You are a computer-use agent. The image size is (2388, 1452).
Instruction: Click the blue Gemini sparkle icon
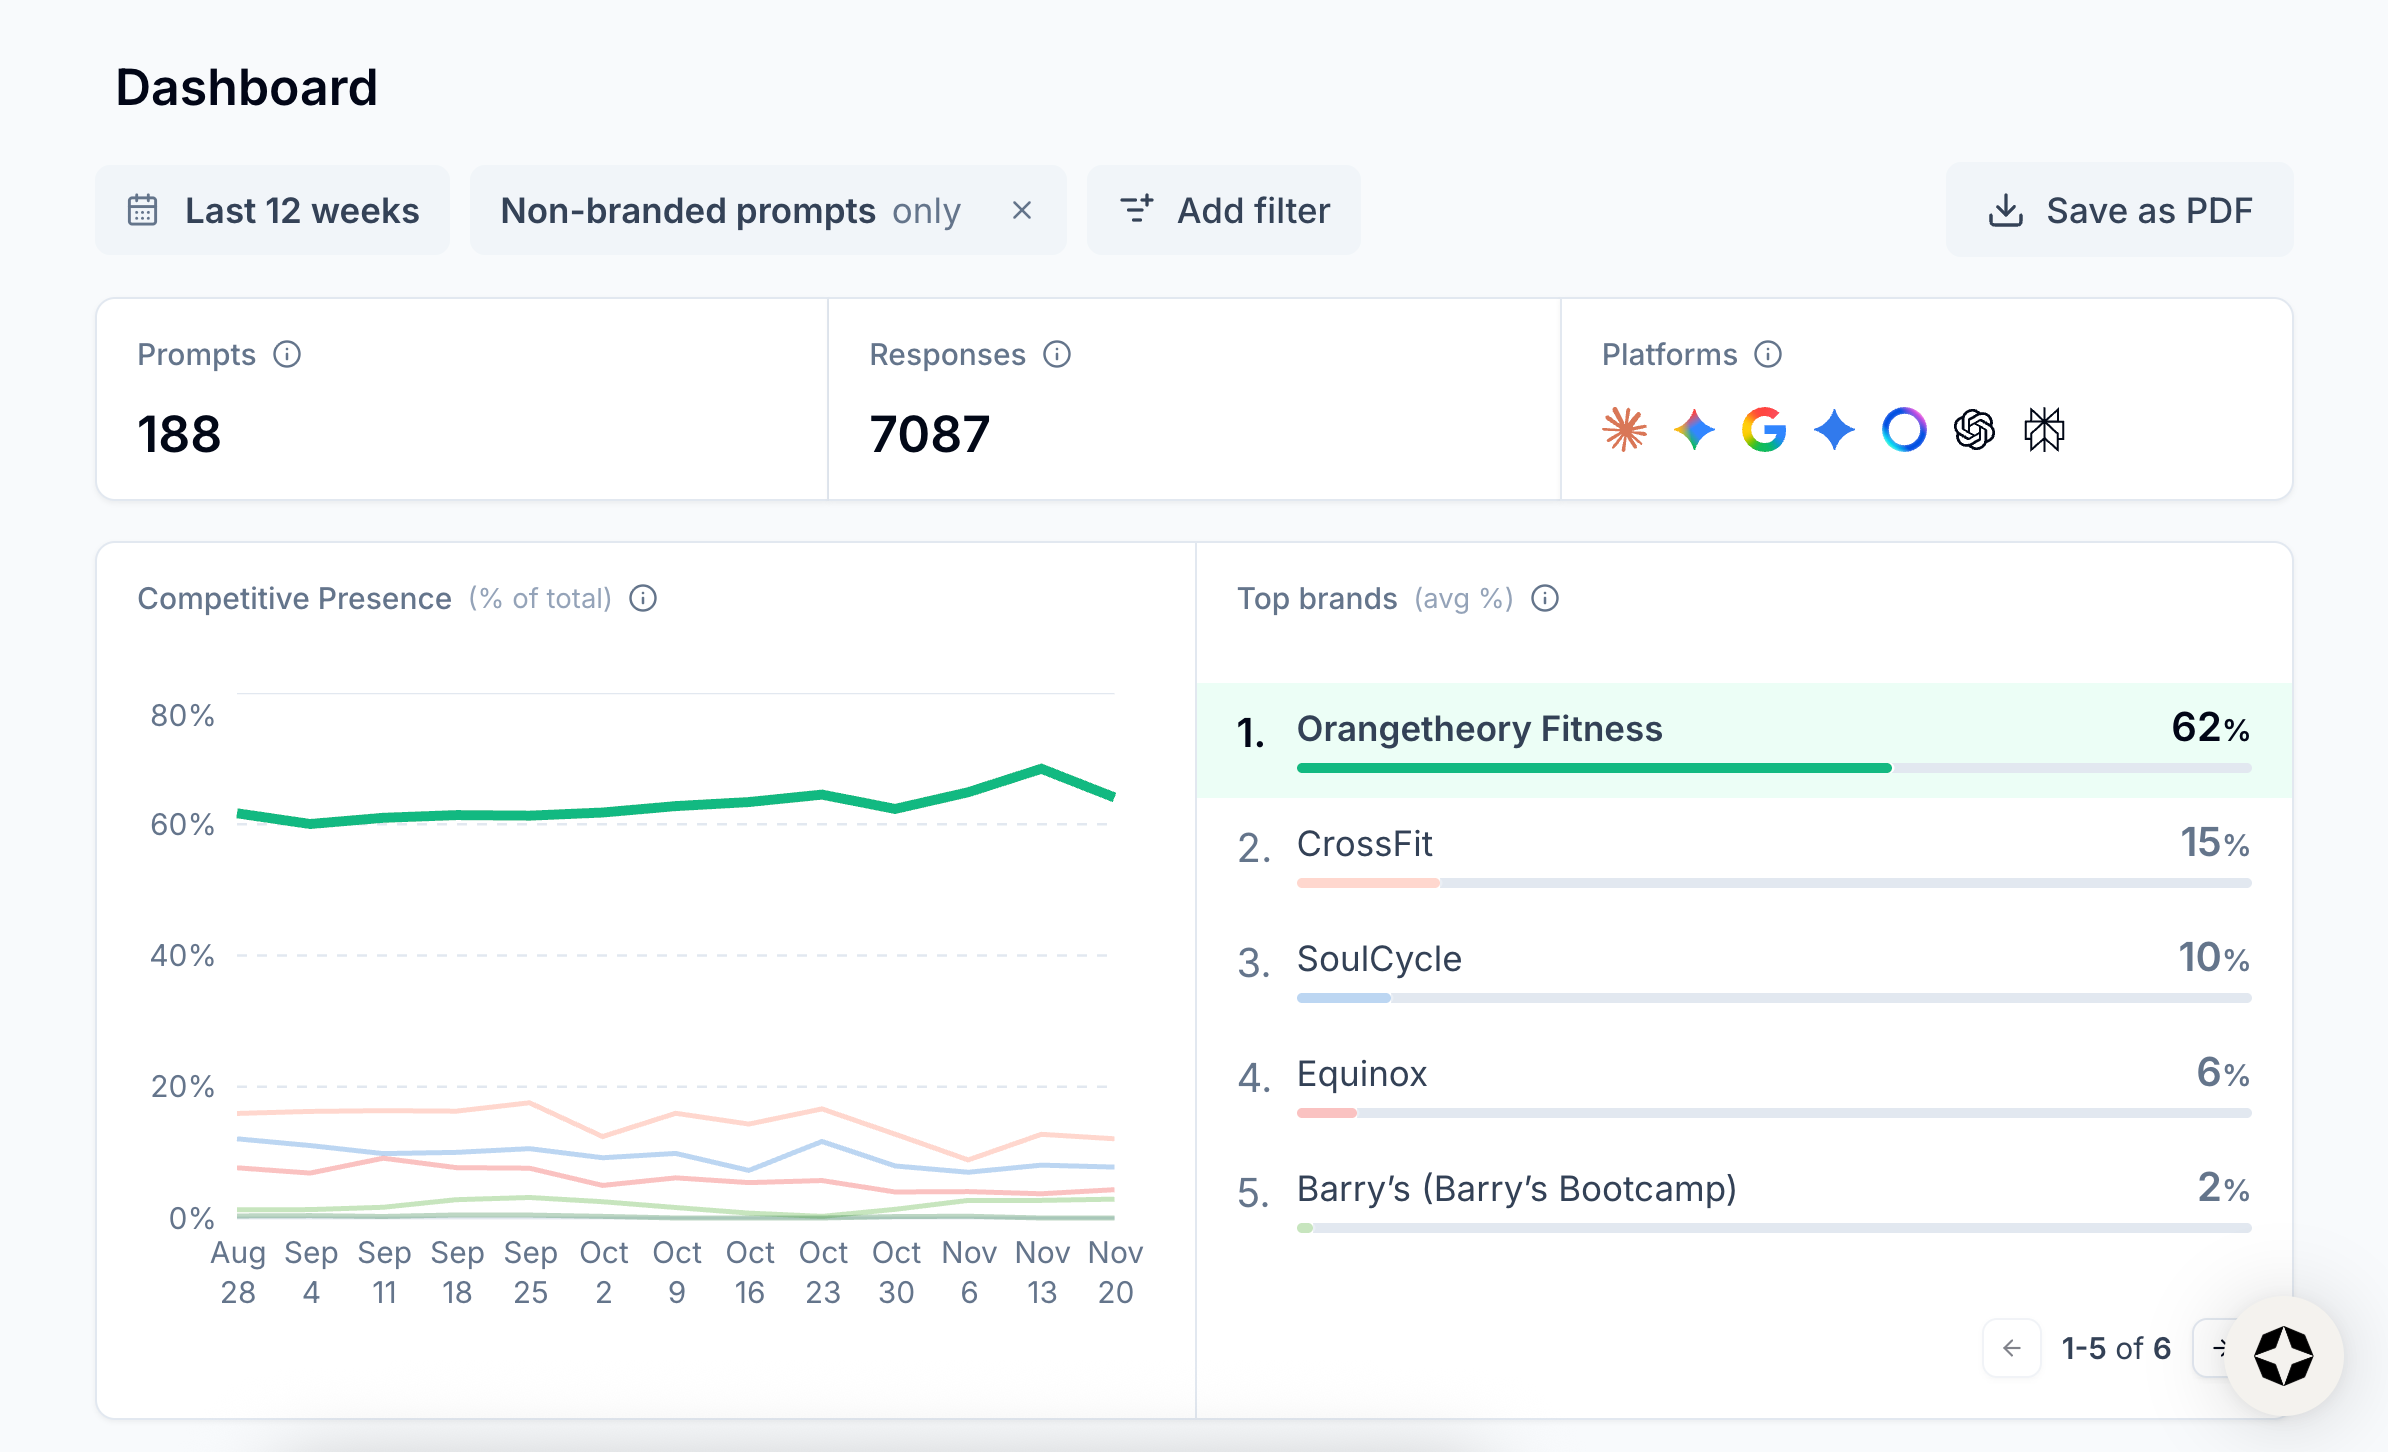1834,430
